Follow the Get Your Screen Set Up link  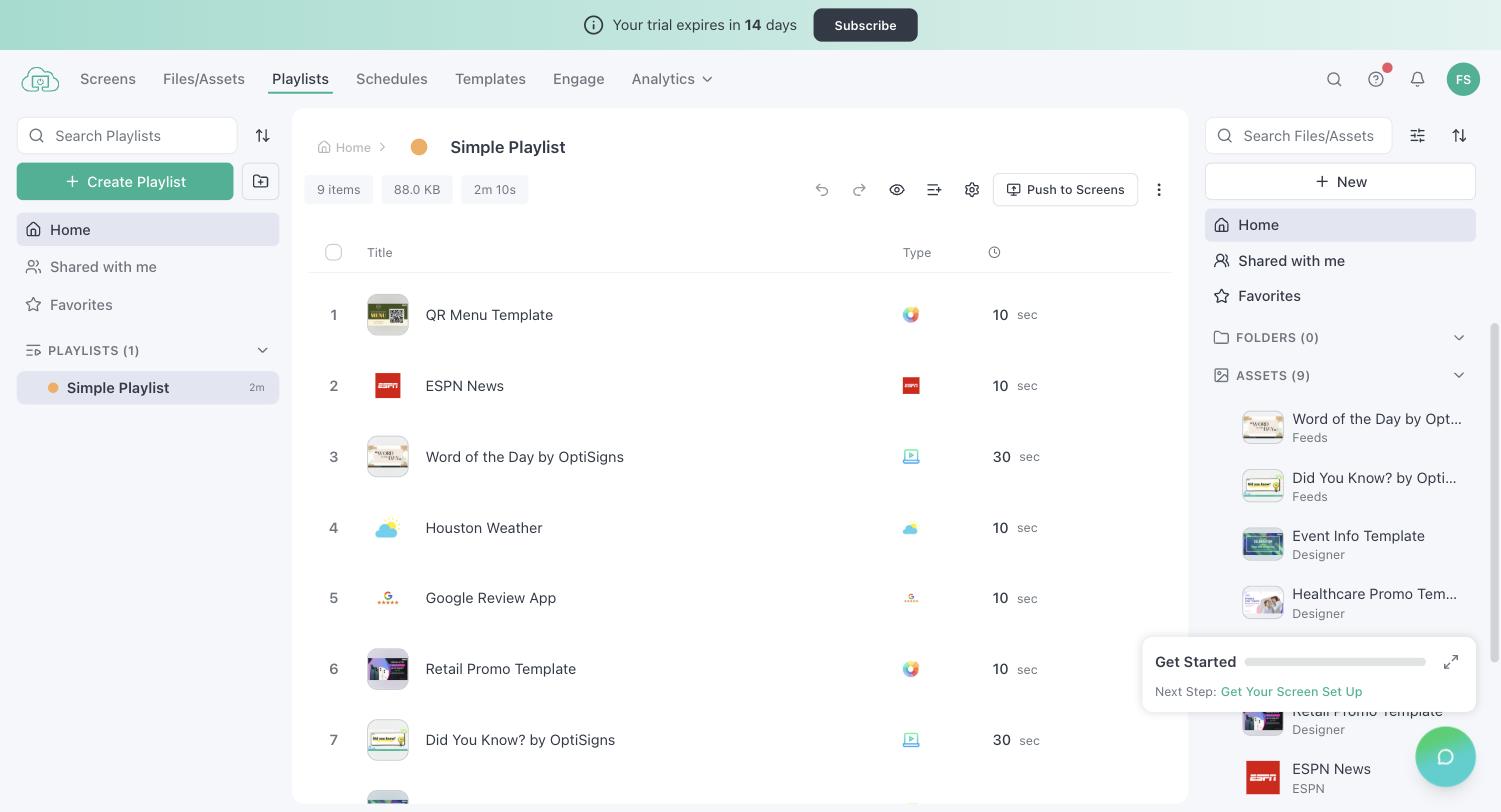pyautogui.click(x=1291, y=692)
